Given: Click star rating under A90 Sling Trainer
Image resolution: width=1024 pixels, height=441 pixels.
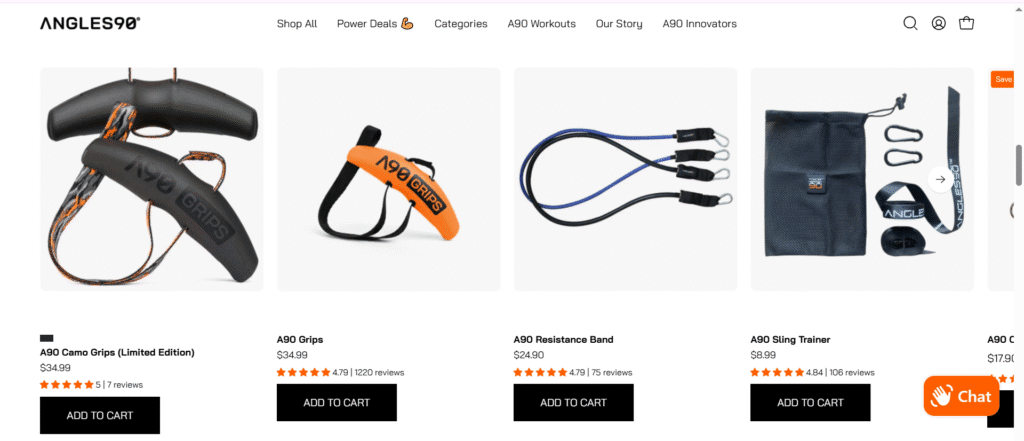Looking at the screenshot, I should 776,372.
